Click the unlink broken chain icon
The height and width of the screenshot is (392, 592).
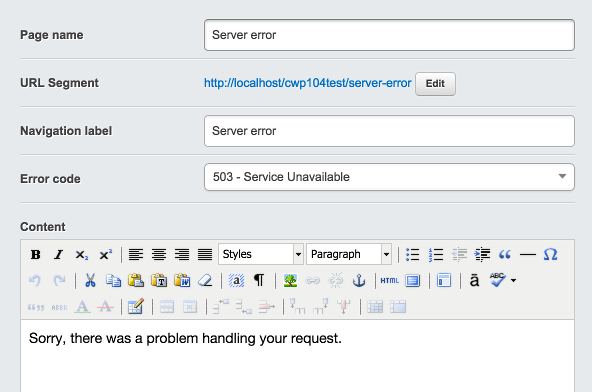(x=336, y=281)
